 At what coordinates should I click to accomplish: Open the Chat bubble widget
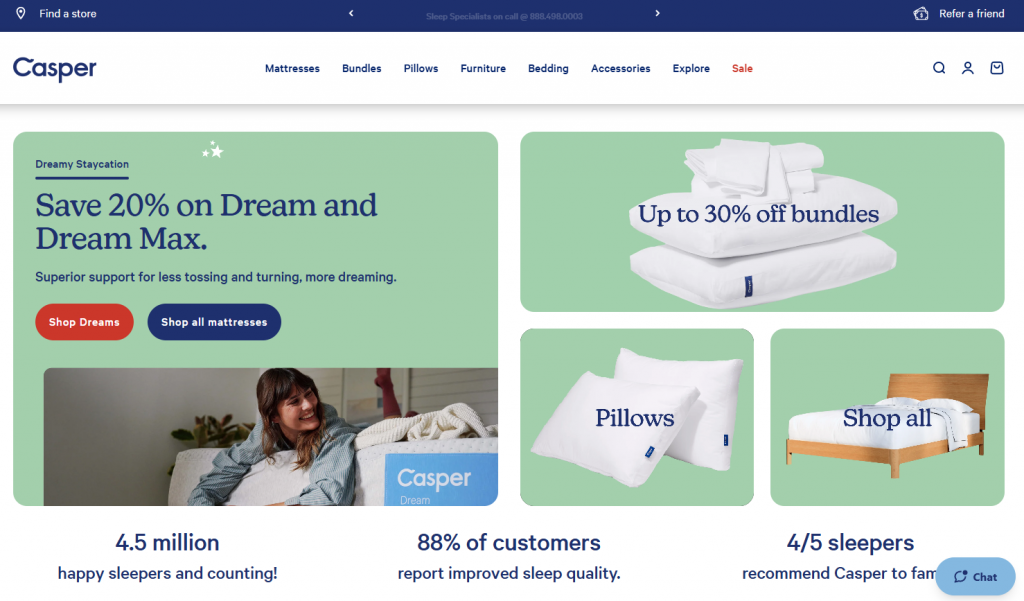click(x=975, y=576)
